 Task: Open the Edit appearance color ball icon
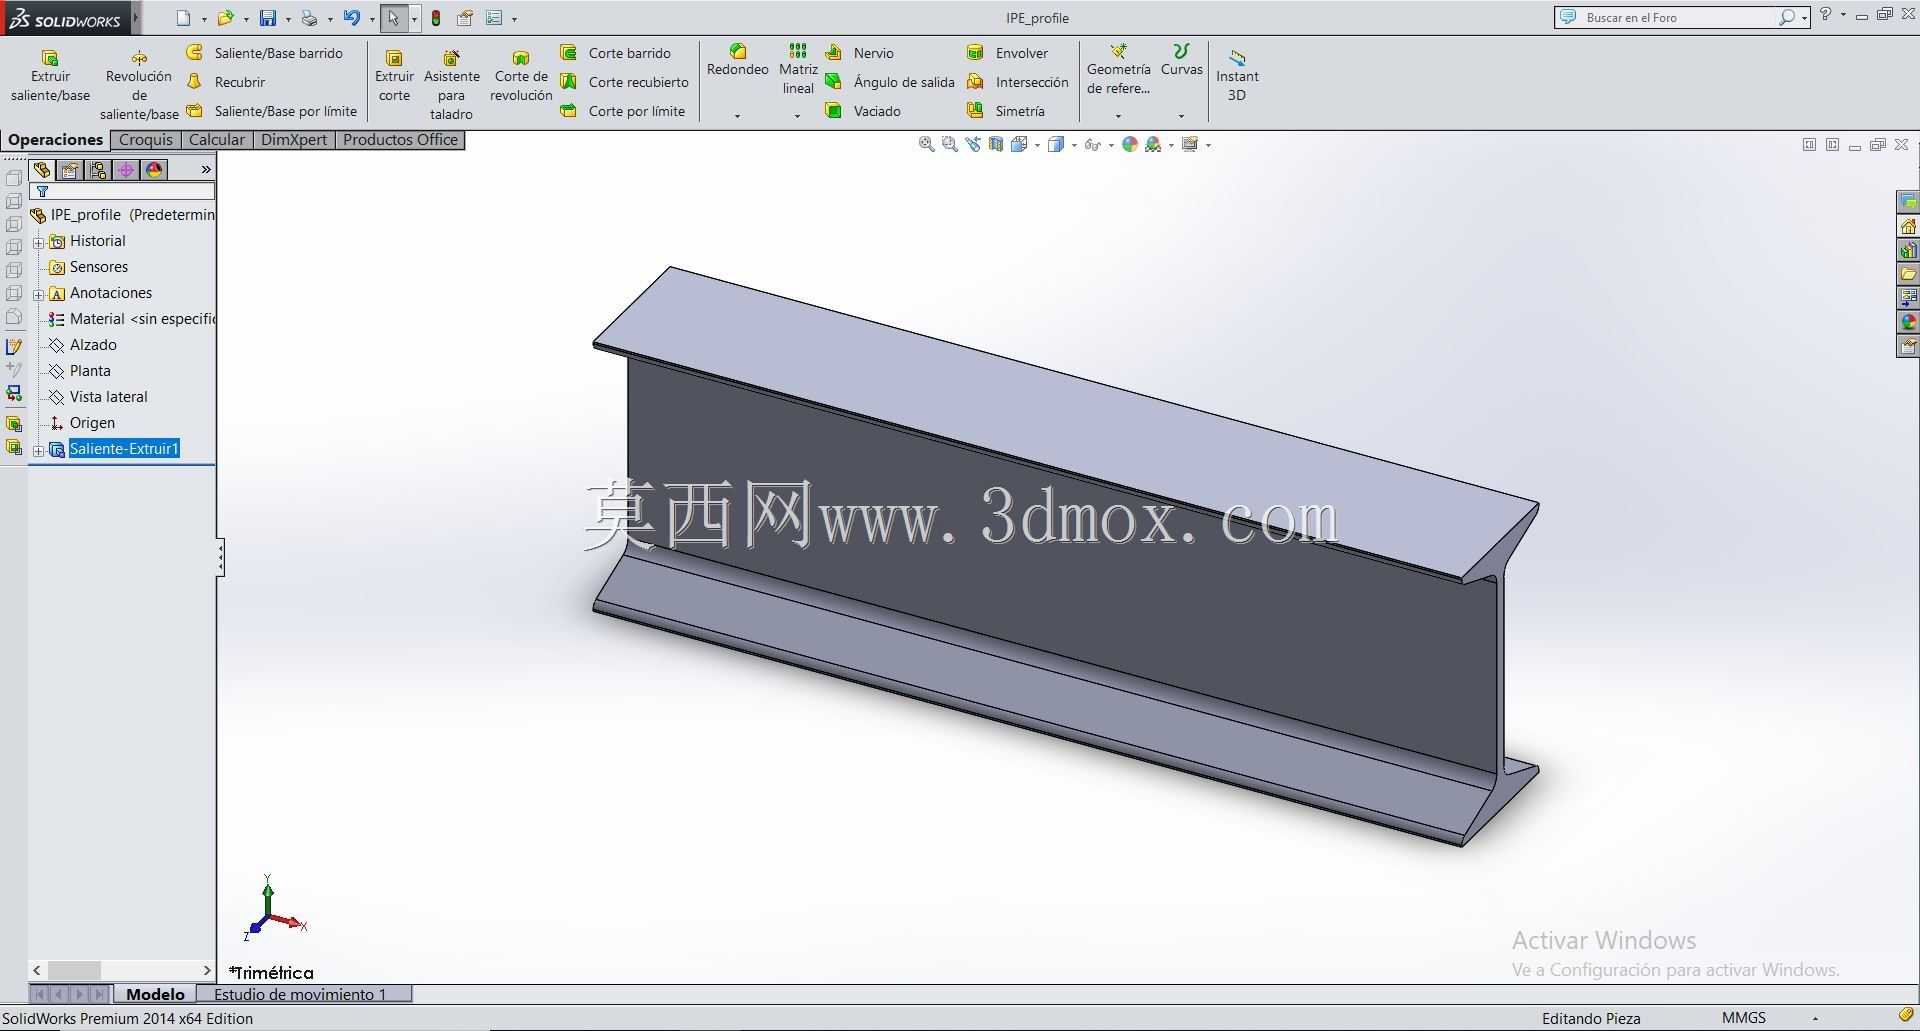tap(1130, 145)
